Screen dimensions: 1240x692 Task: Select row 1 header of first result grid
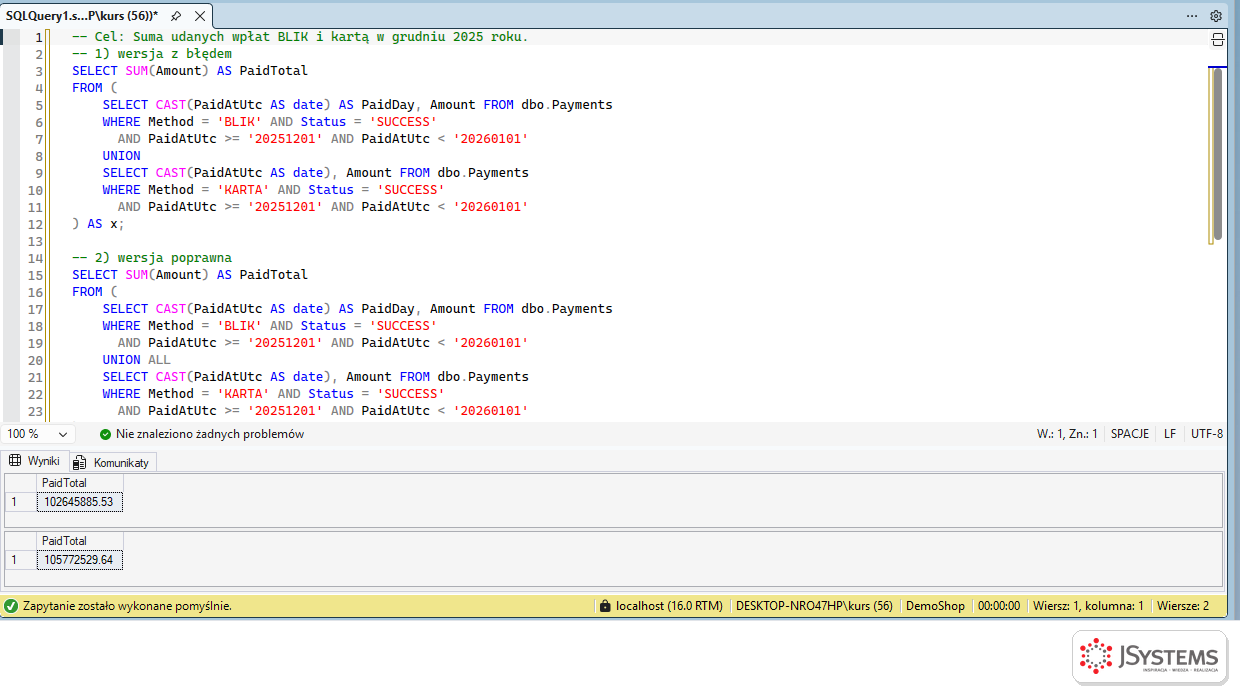tap(21, 502)
